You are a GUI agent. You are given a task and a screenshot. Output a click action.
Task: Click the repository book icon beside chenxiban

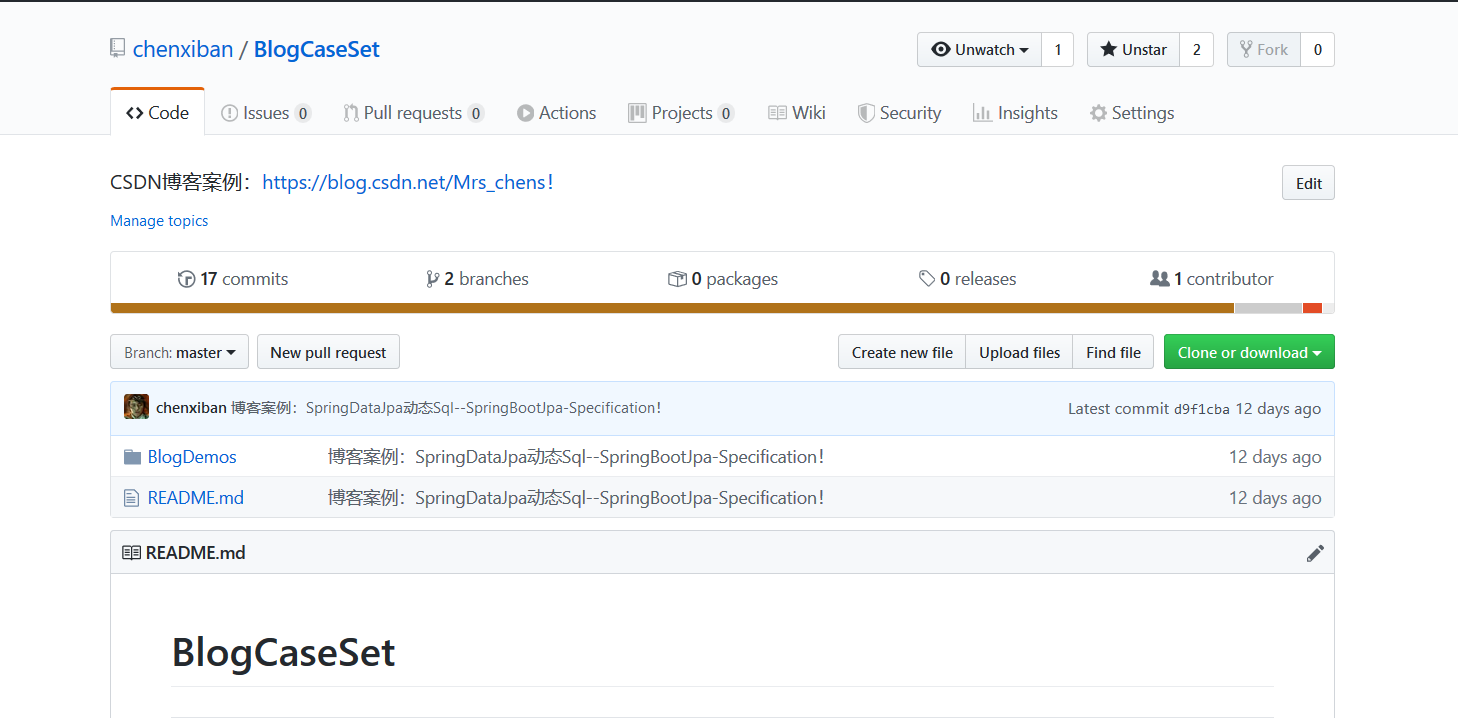point(118,48)
